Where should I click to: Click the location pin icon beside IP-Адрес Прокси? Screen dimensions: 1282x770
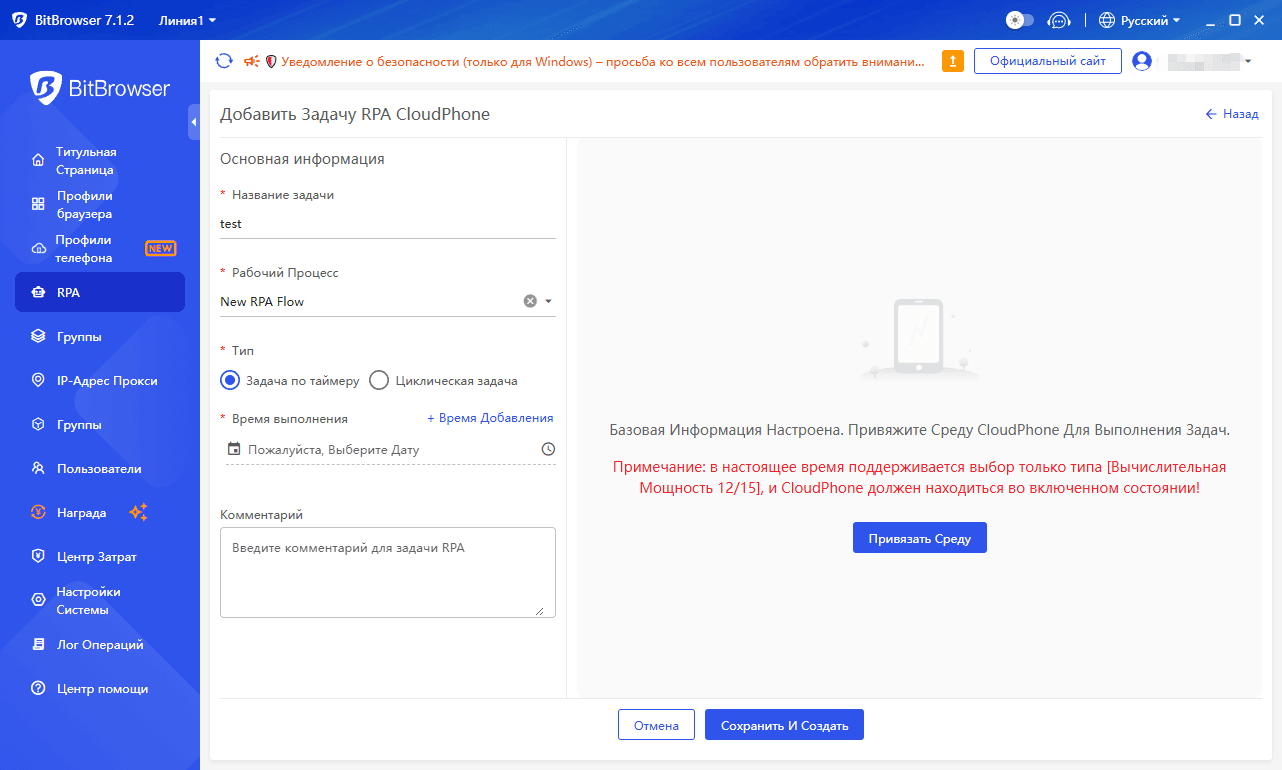(x=38, y=381)
